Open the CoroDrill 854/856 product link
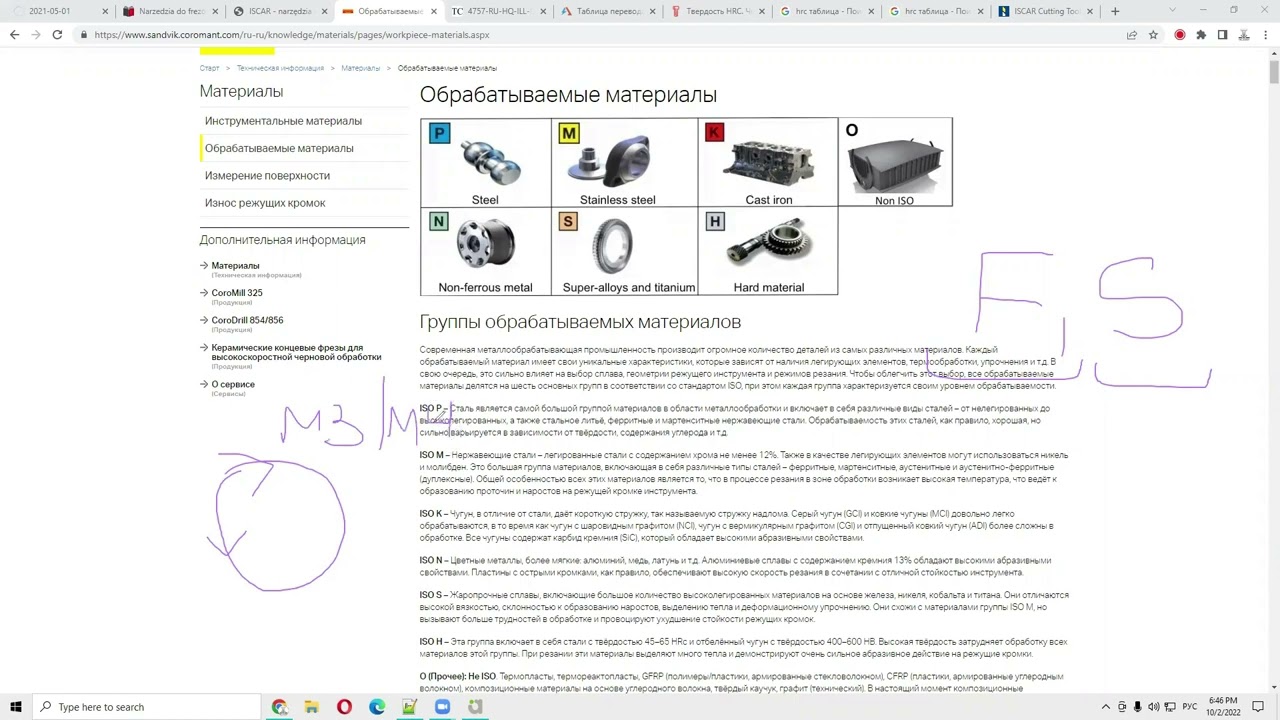The height and width of the screenshot is (720, 1280). [247, 320]
